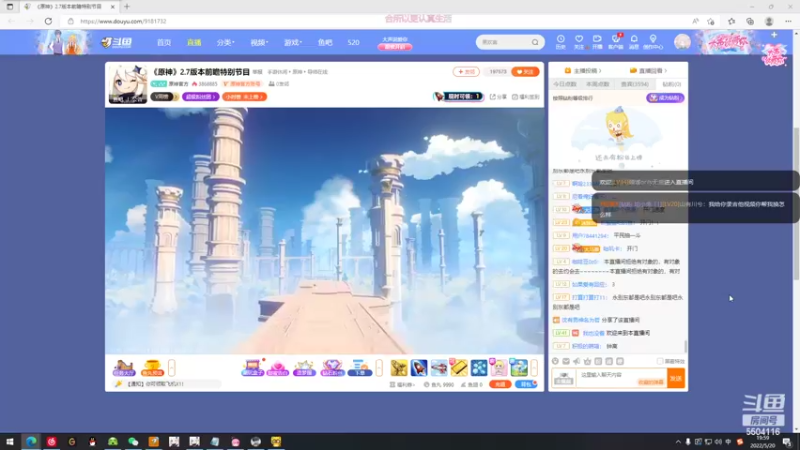Open the star crown activity icon

[304, 367]
